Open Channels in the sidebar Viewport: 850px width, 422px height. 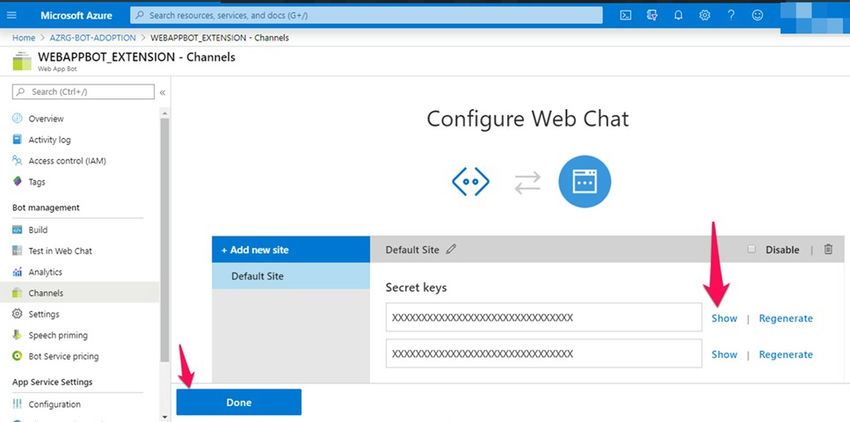coord(45,293)
